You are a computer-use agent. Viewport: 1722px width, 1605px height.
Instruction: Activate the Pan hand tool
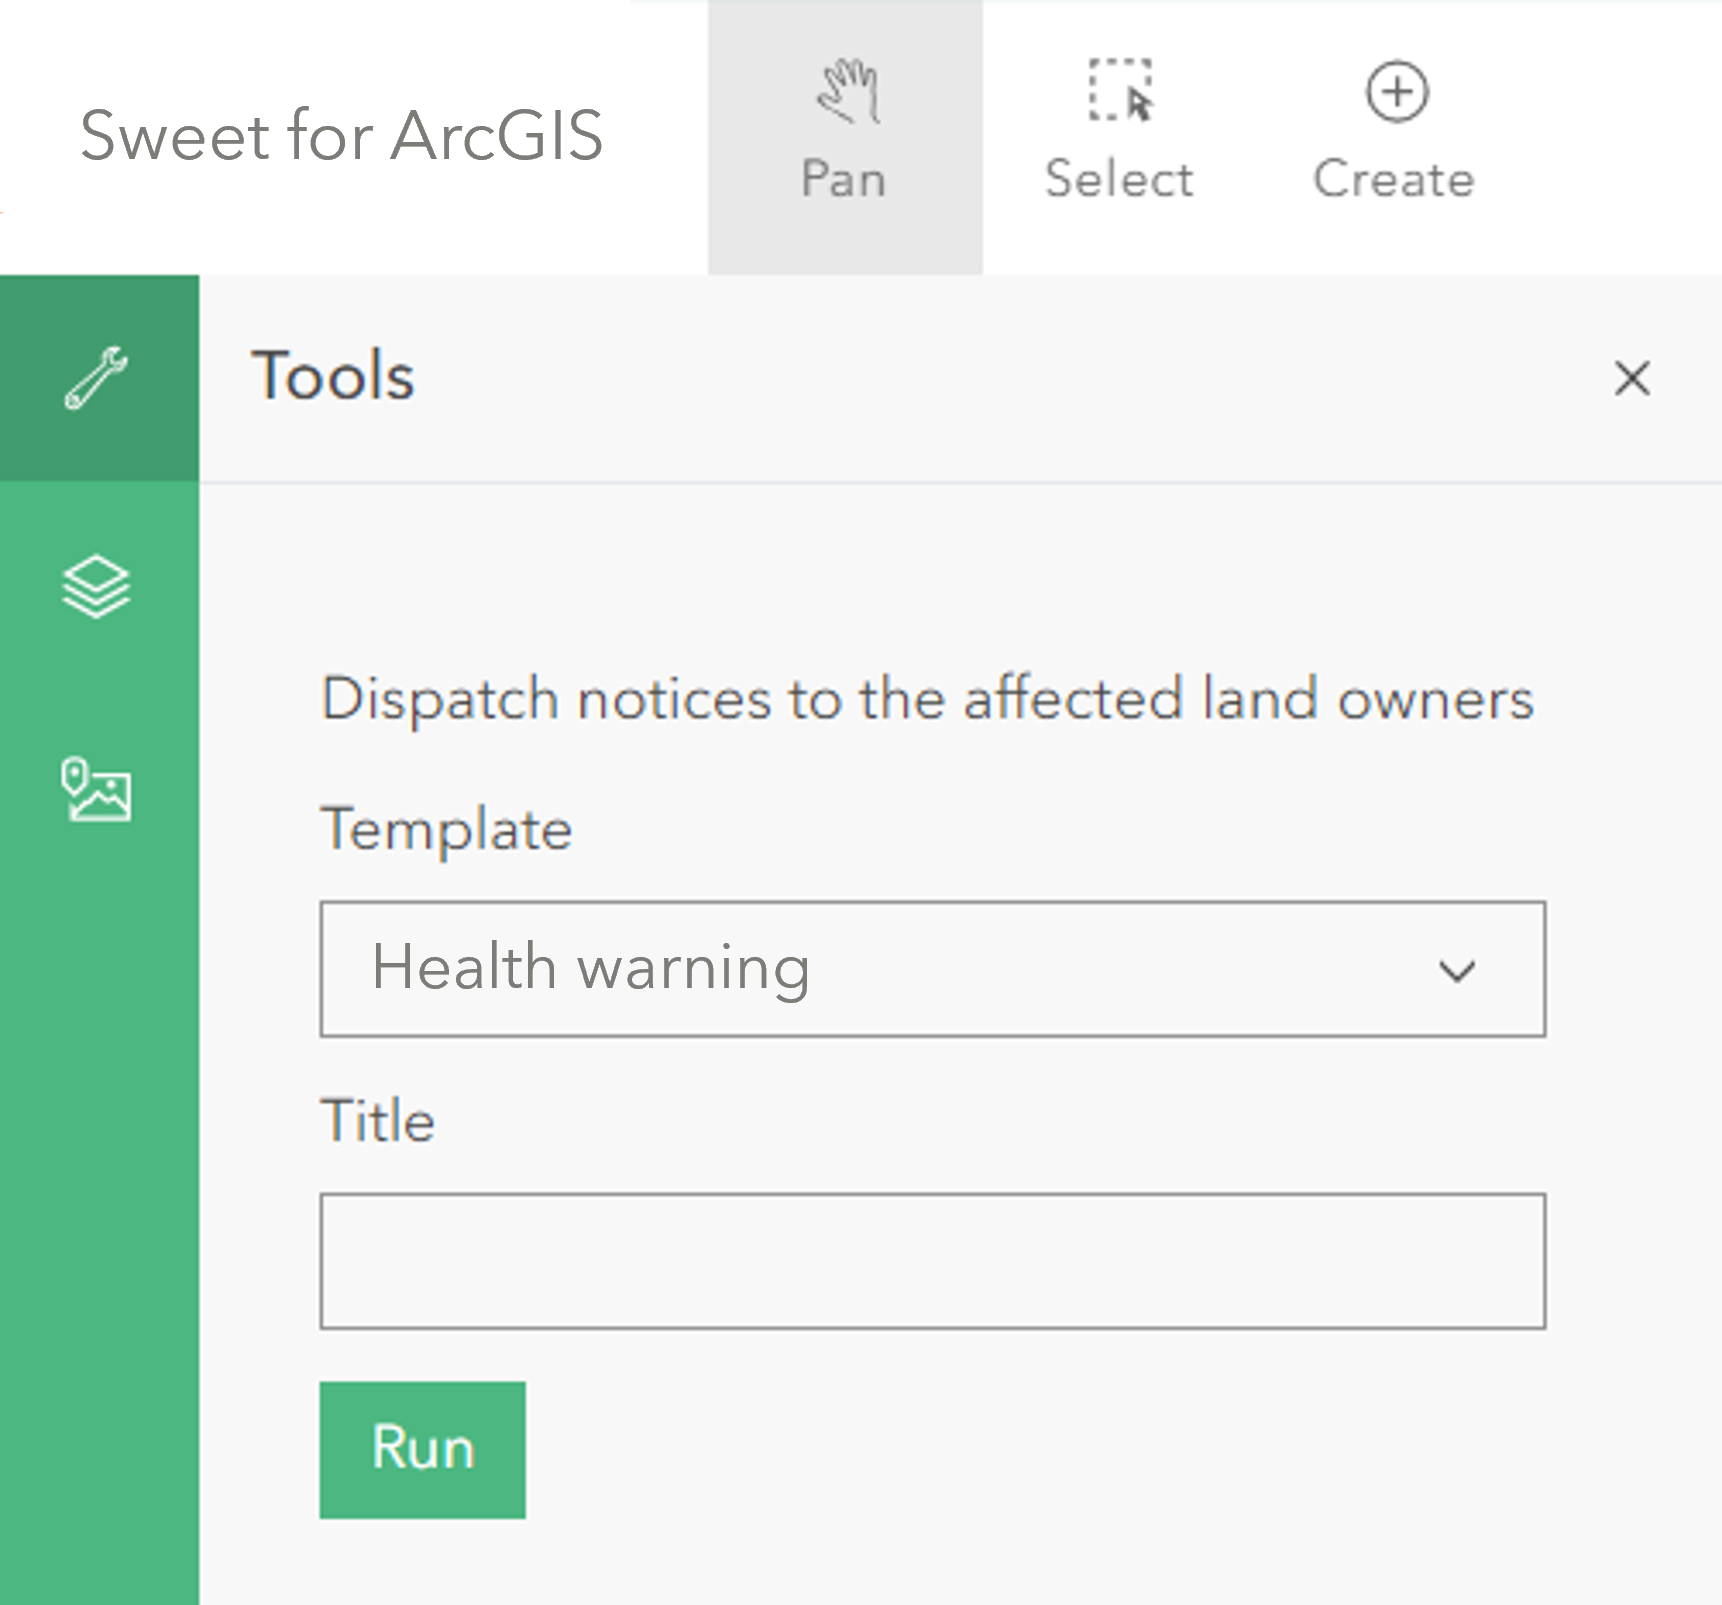tap(845, 137)
